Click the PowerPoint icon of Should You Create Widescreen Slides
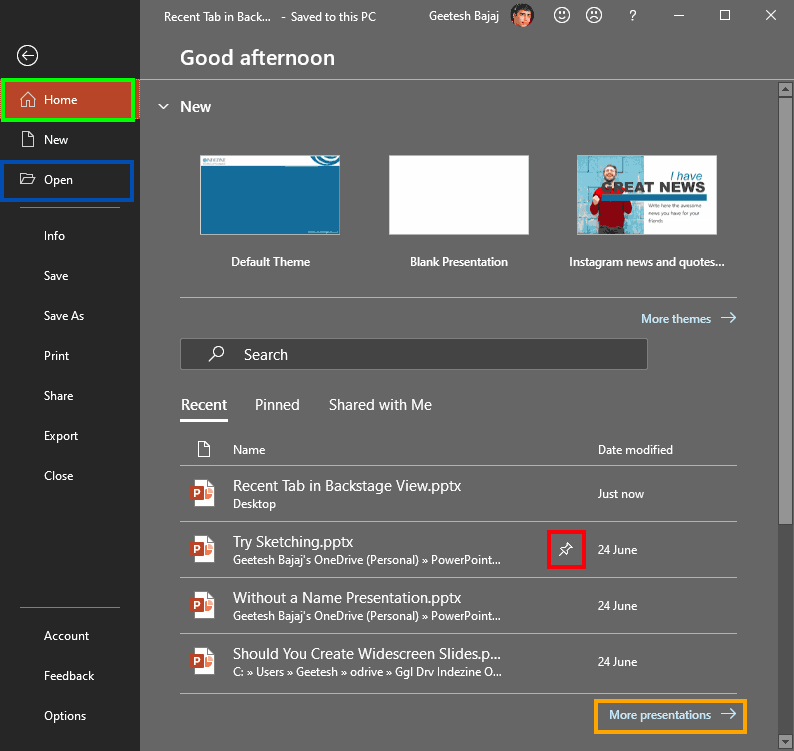The width and height of the screenshot is (794, 751). tap(203, 661)
